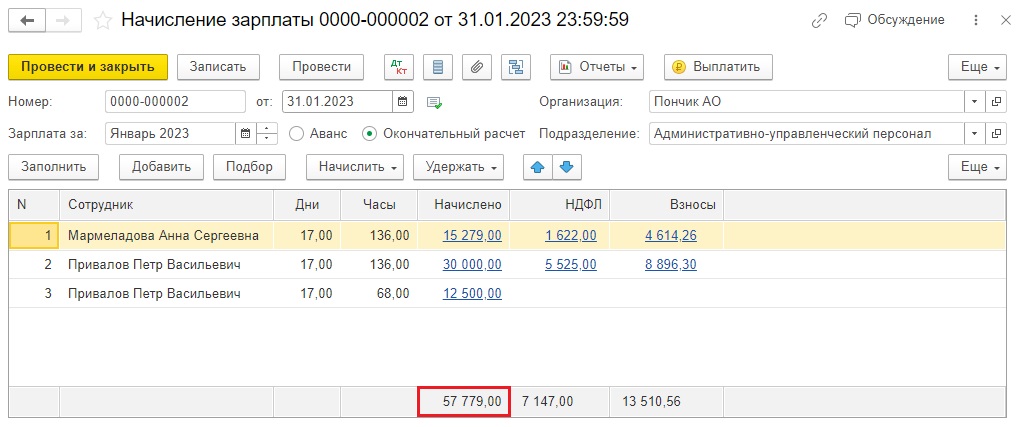The height and width of the screenshot is (427, 1016).
Task: Click the Номер input field
Action: tap(175, 101)
